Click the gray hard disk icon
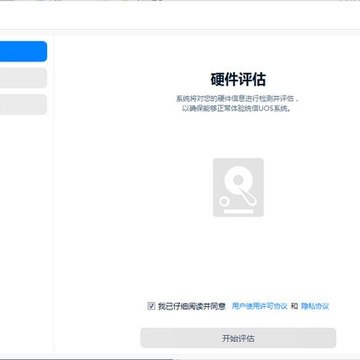The height and width of the screenshot is (360, 360). (x=238, y=187)
